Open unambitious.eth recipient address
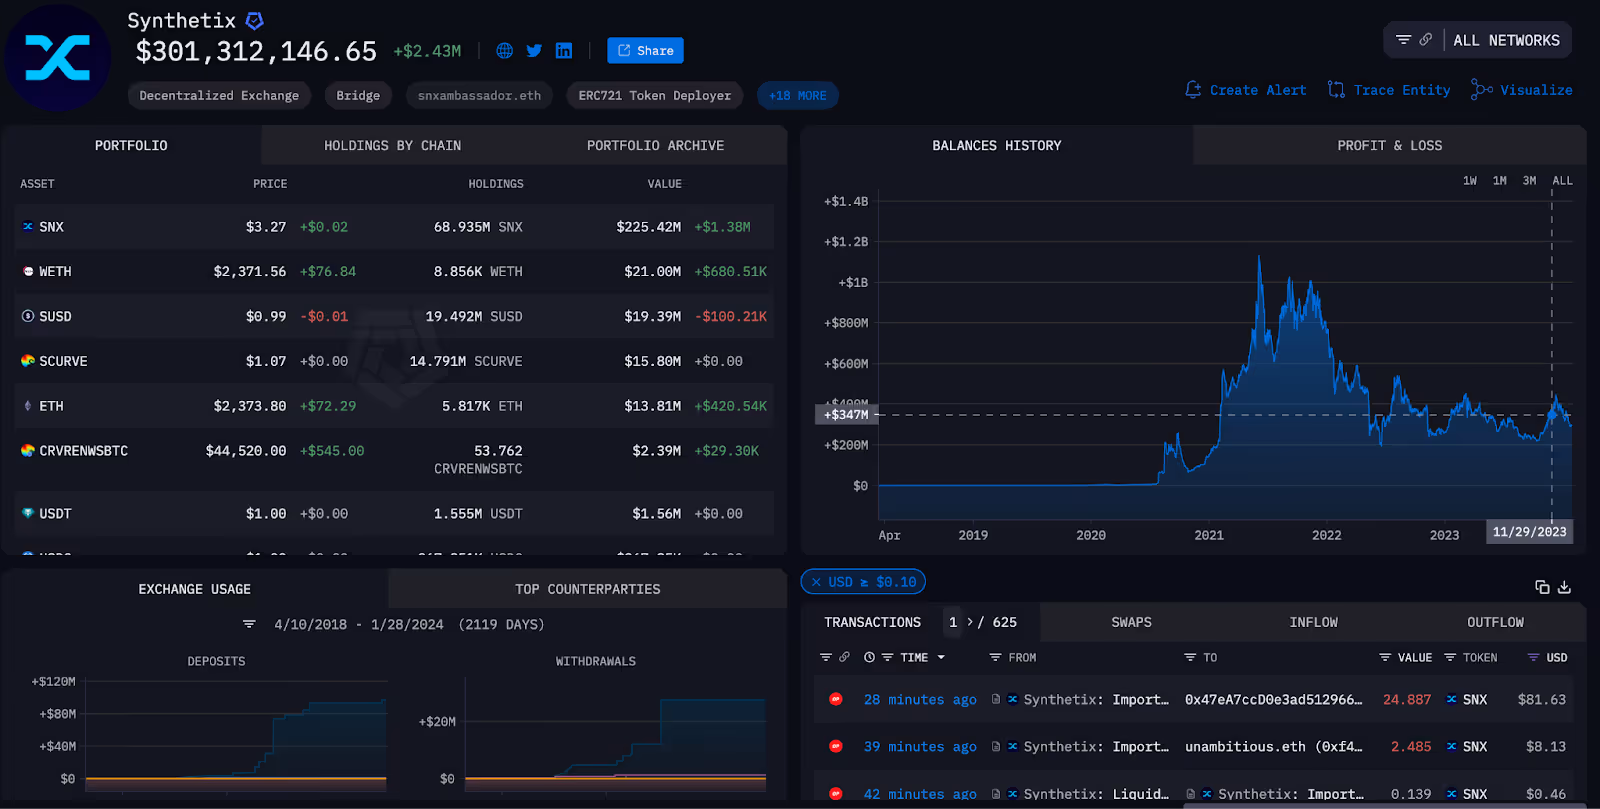 tap(1273, 746)
